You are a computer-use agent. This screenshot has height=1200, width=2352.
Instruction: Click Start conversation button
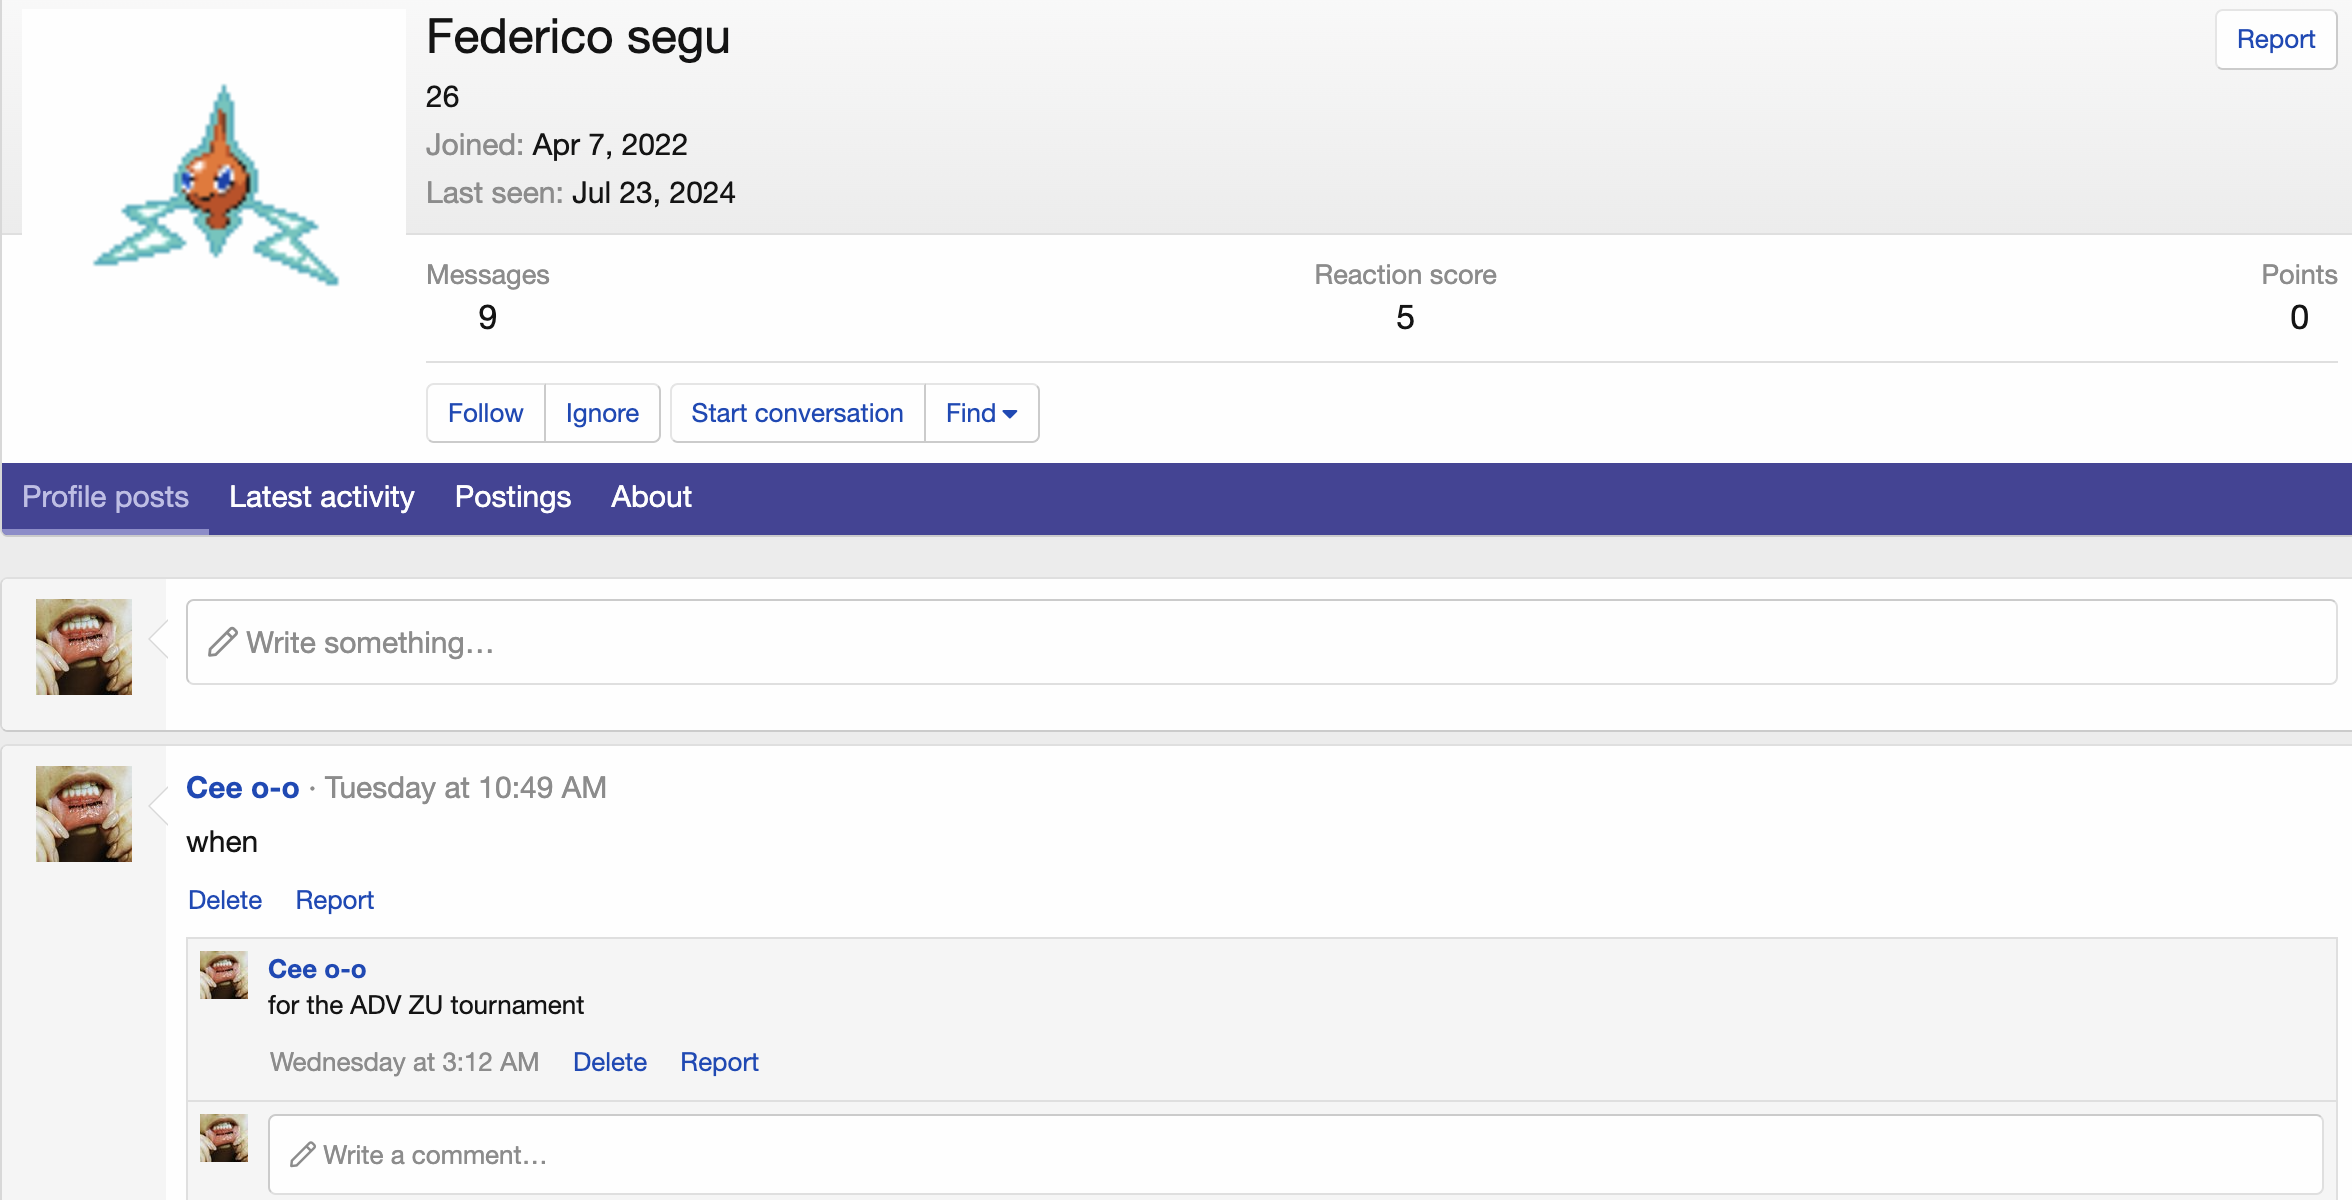tap(797, 413)
